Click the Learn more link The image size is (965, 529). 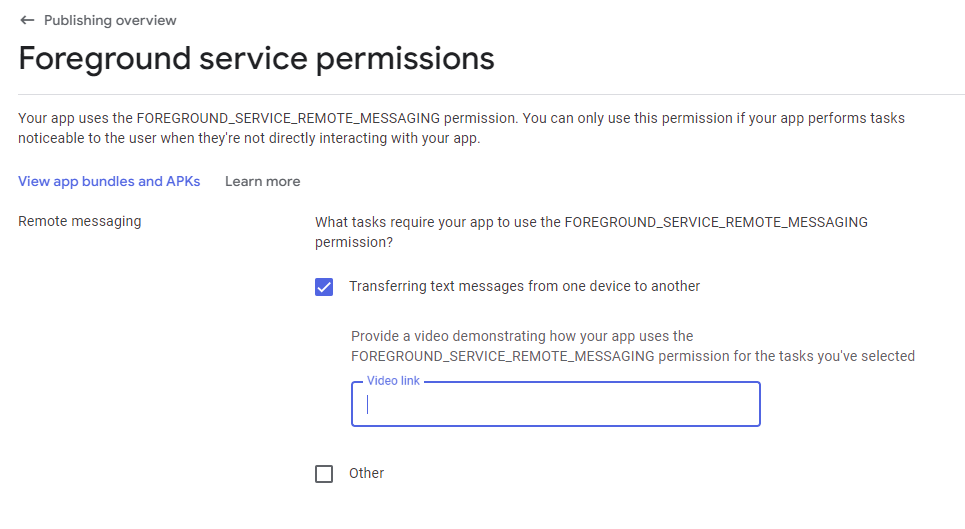[262, 181]
